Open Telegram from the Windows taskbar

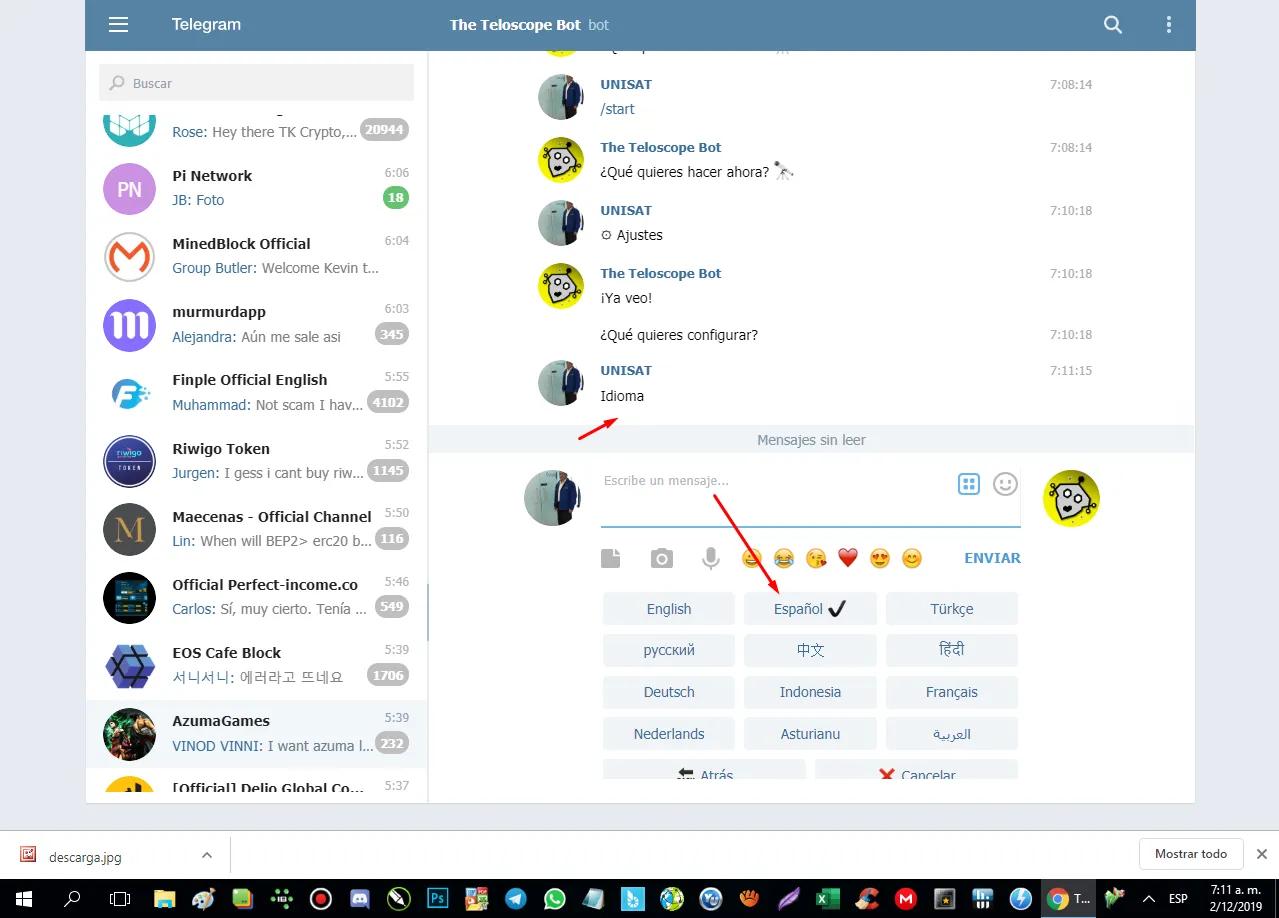pyautogui.click(x=516, y=898)
